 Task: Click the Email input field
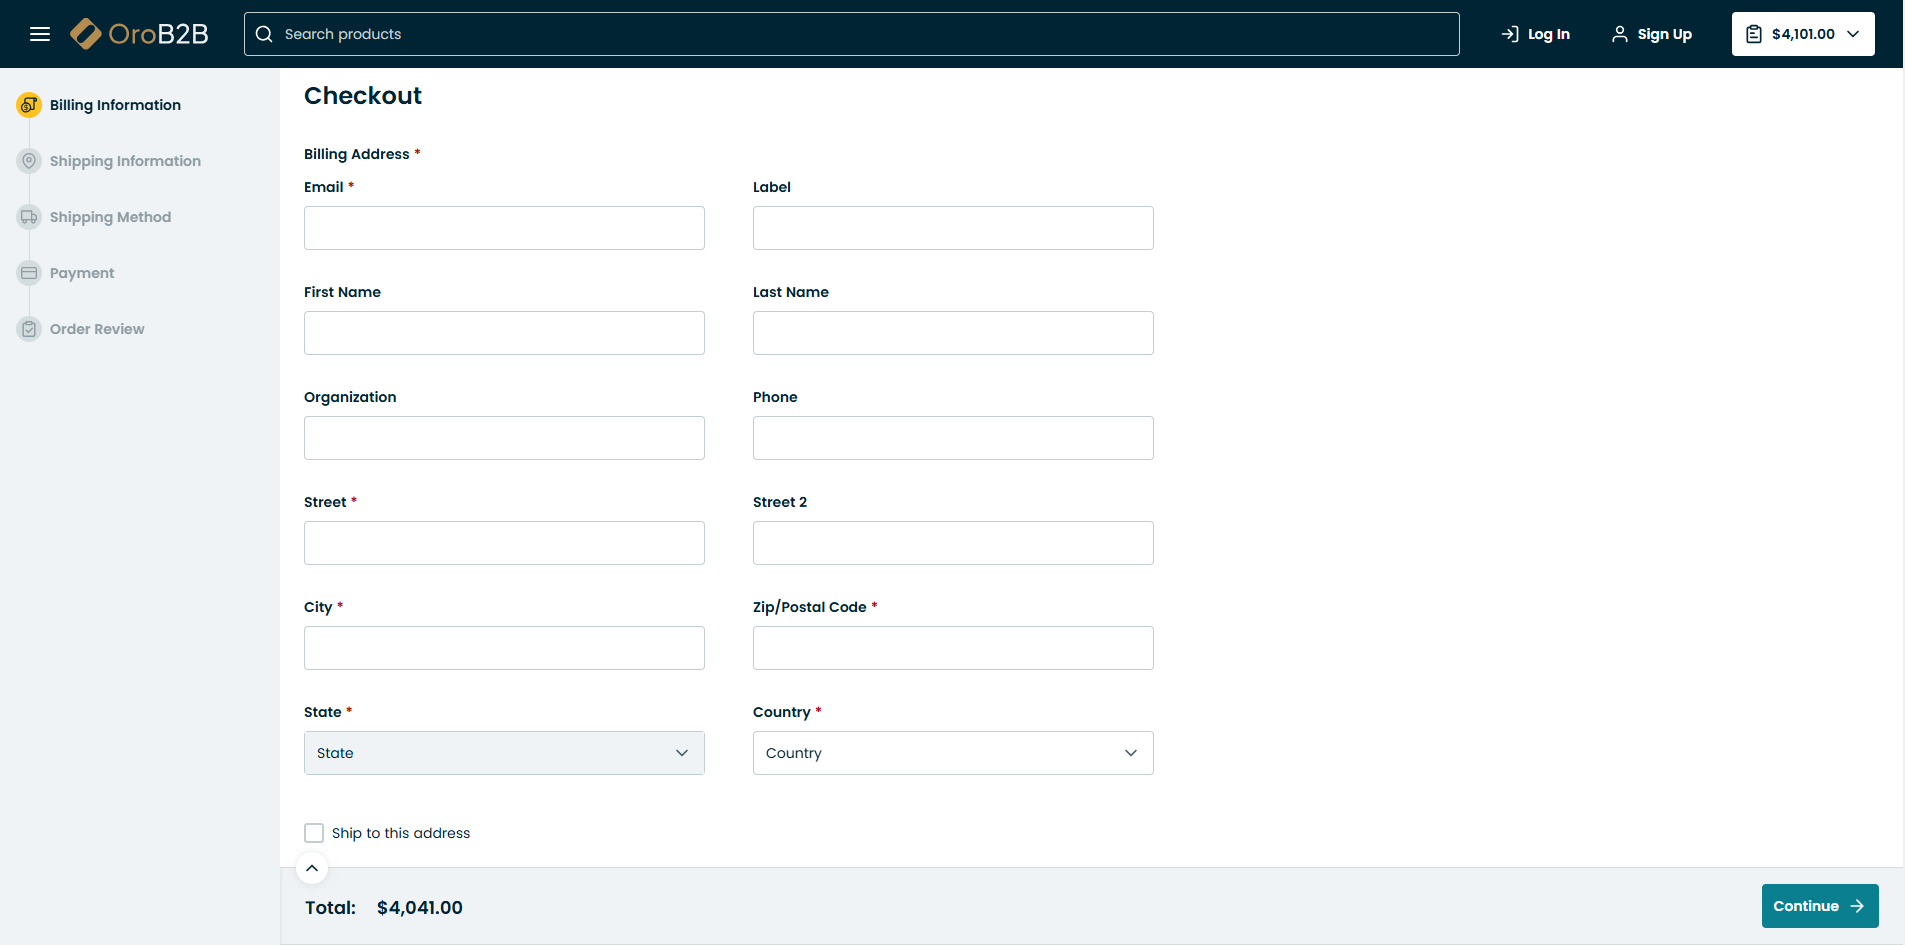pos(504,228)
